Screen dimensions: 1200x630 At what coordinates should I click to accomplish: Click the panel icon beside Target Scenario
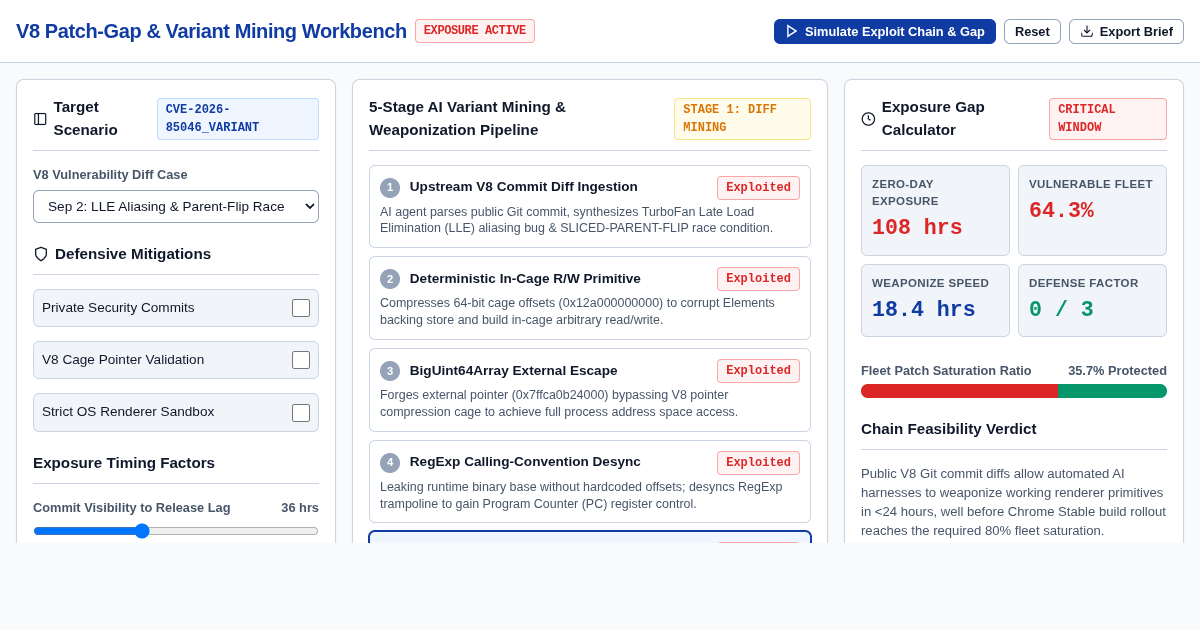40,119
